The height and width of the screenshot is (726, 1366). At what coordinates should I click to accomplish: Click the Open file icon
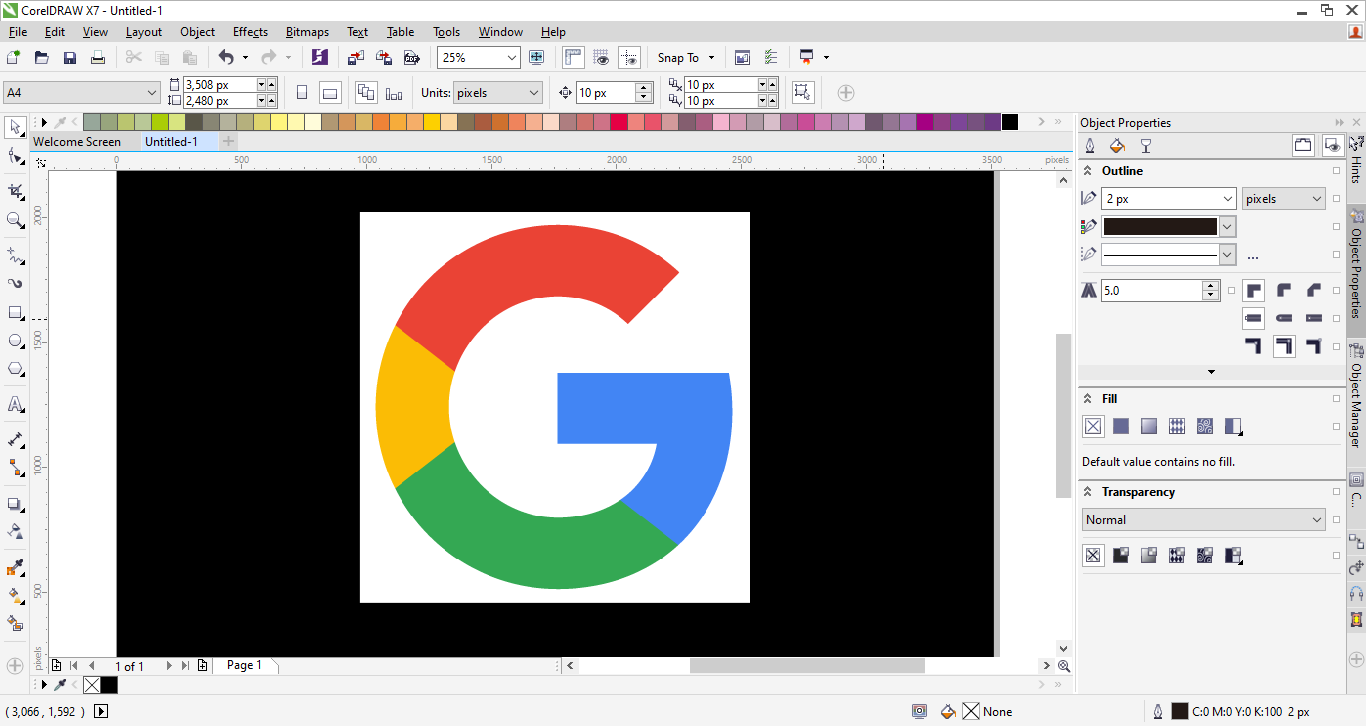(x=42, y=58)
